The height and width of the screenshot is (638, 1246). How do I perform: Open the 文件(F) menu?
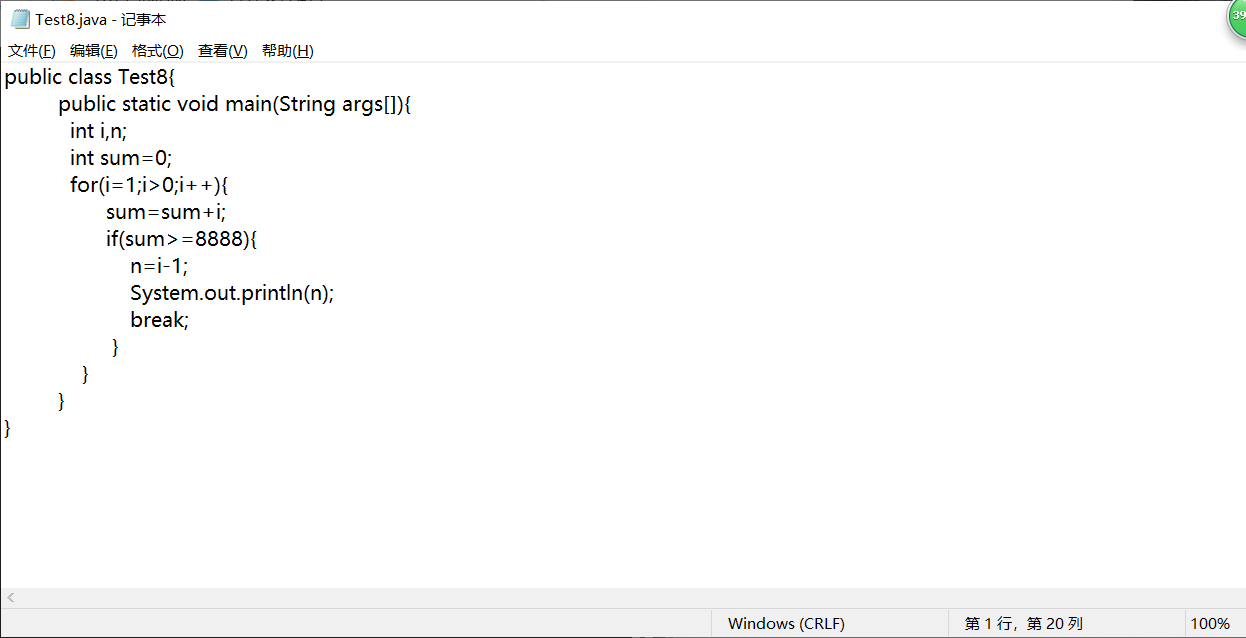pos(32,51)
